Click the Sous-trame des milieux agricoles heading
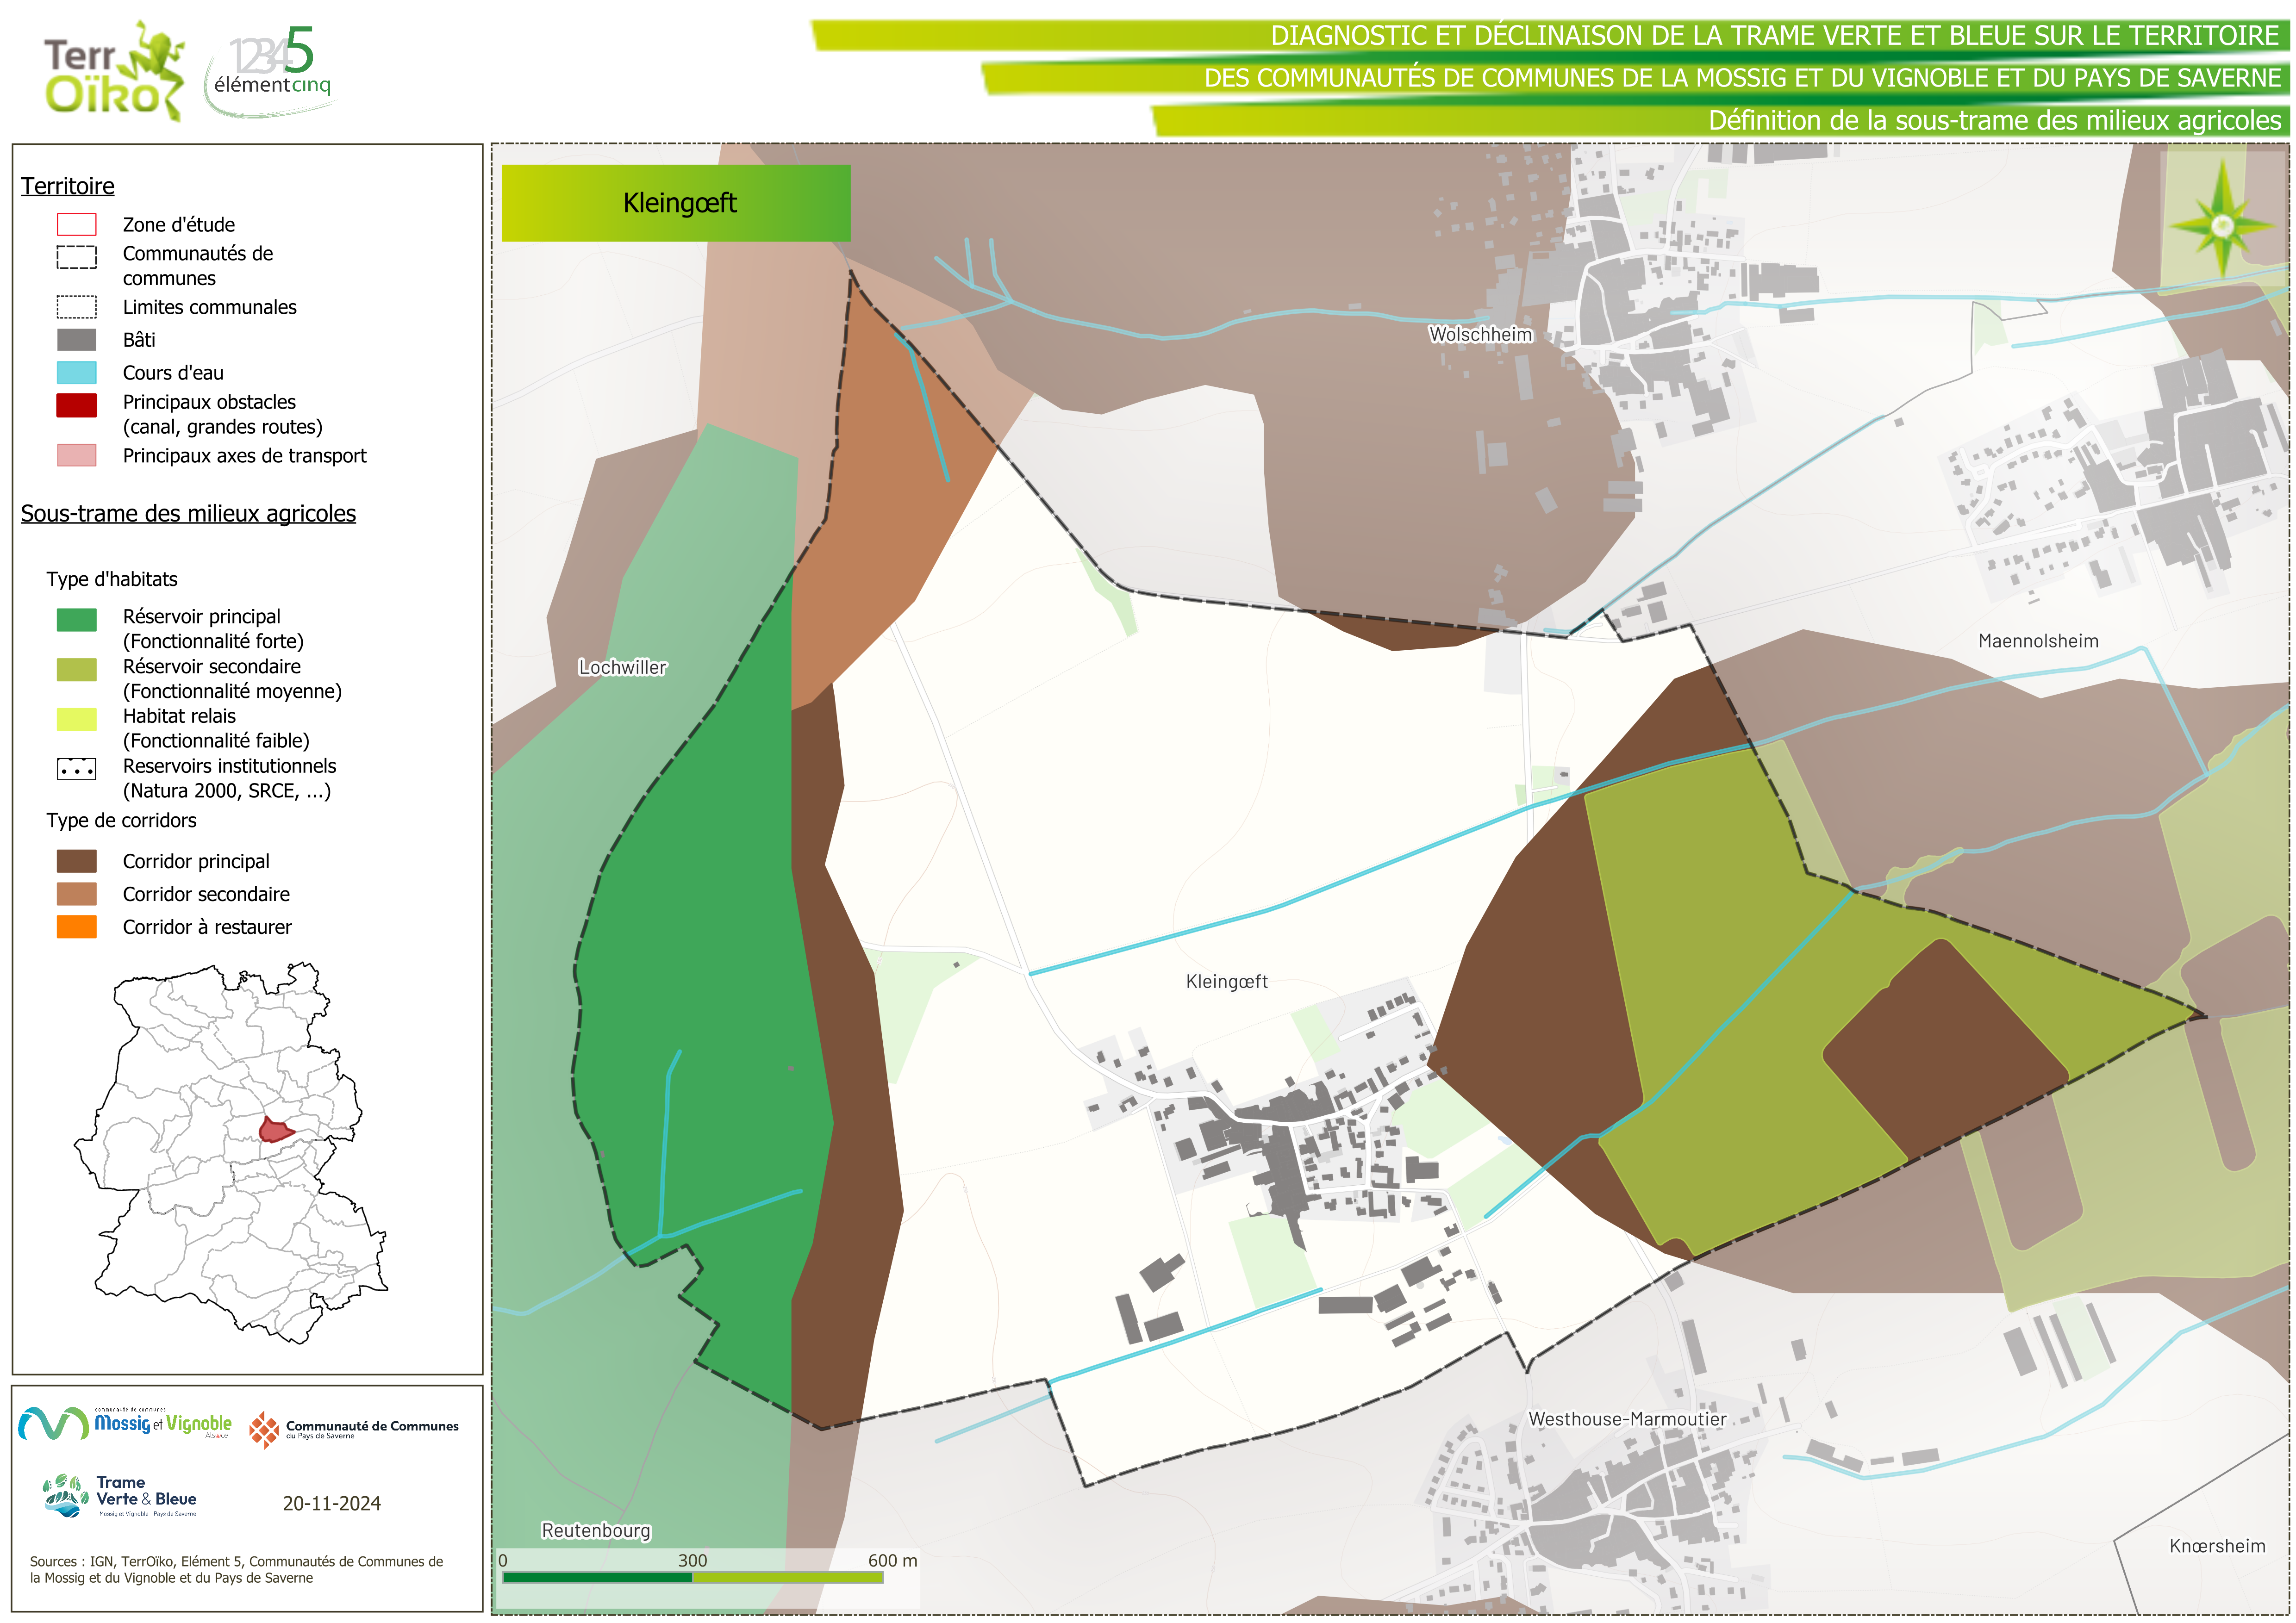2296x1623 pixels. [x=188, y=513]
